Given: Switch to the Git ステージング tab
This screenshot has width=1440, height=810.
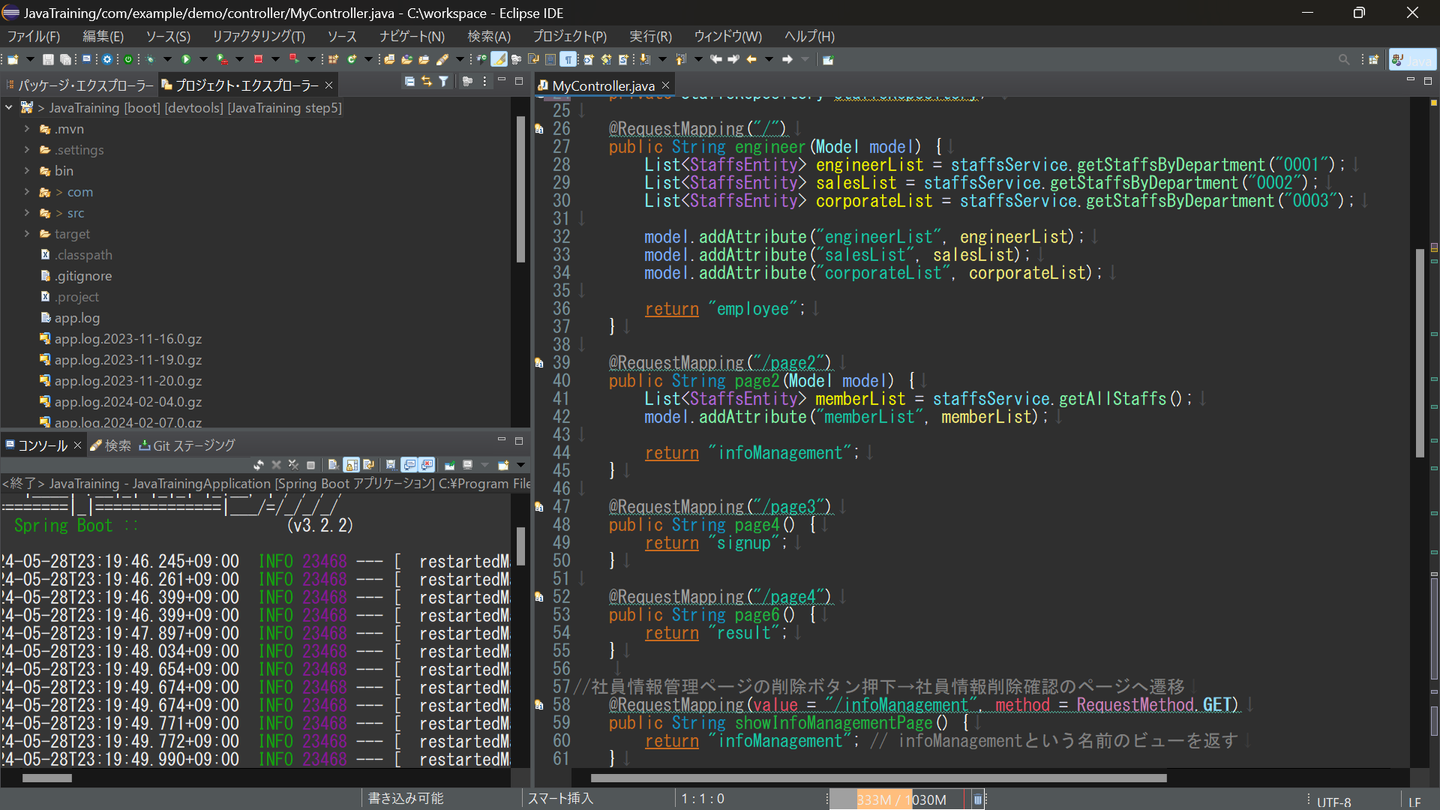Looking at the screenshot, I should [x=187, y=446].
